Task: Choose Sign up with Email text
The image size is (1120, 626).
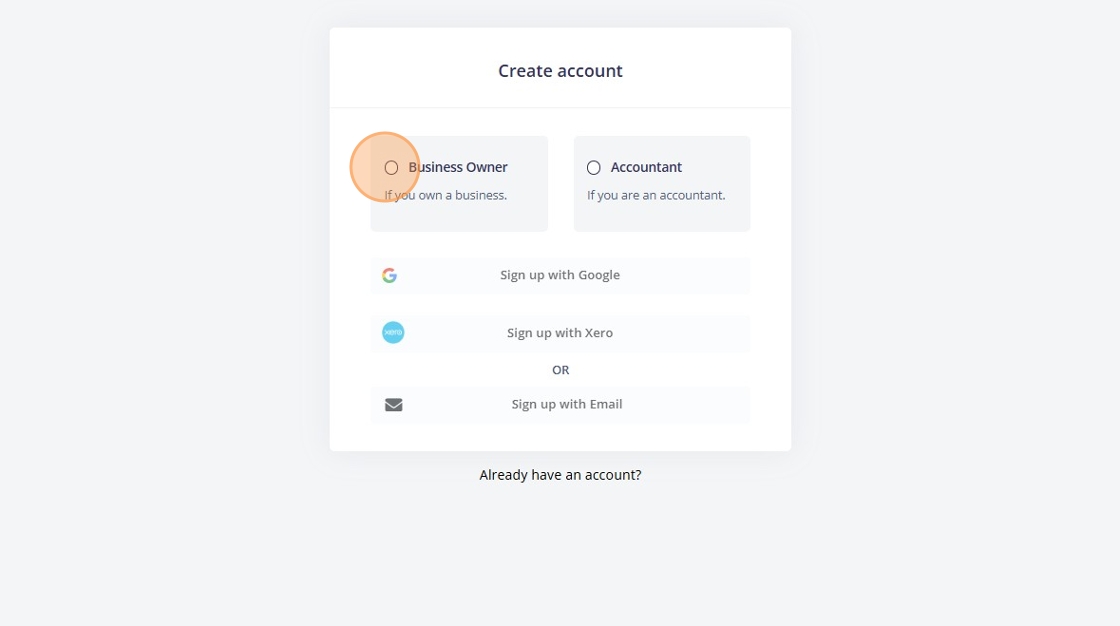Action: tap(566, 404)
